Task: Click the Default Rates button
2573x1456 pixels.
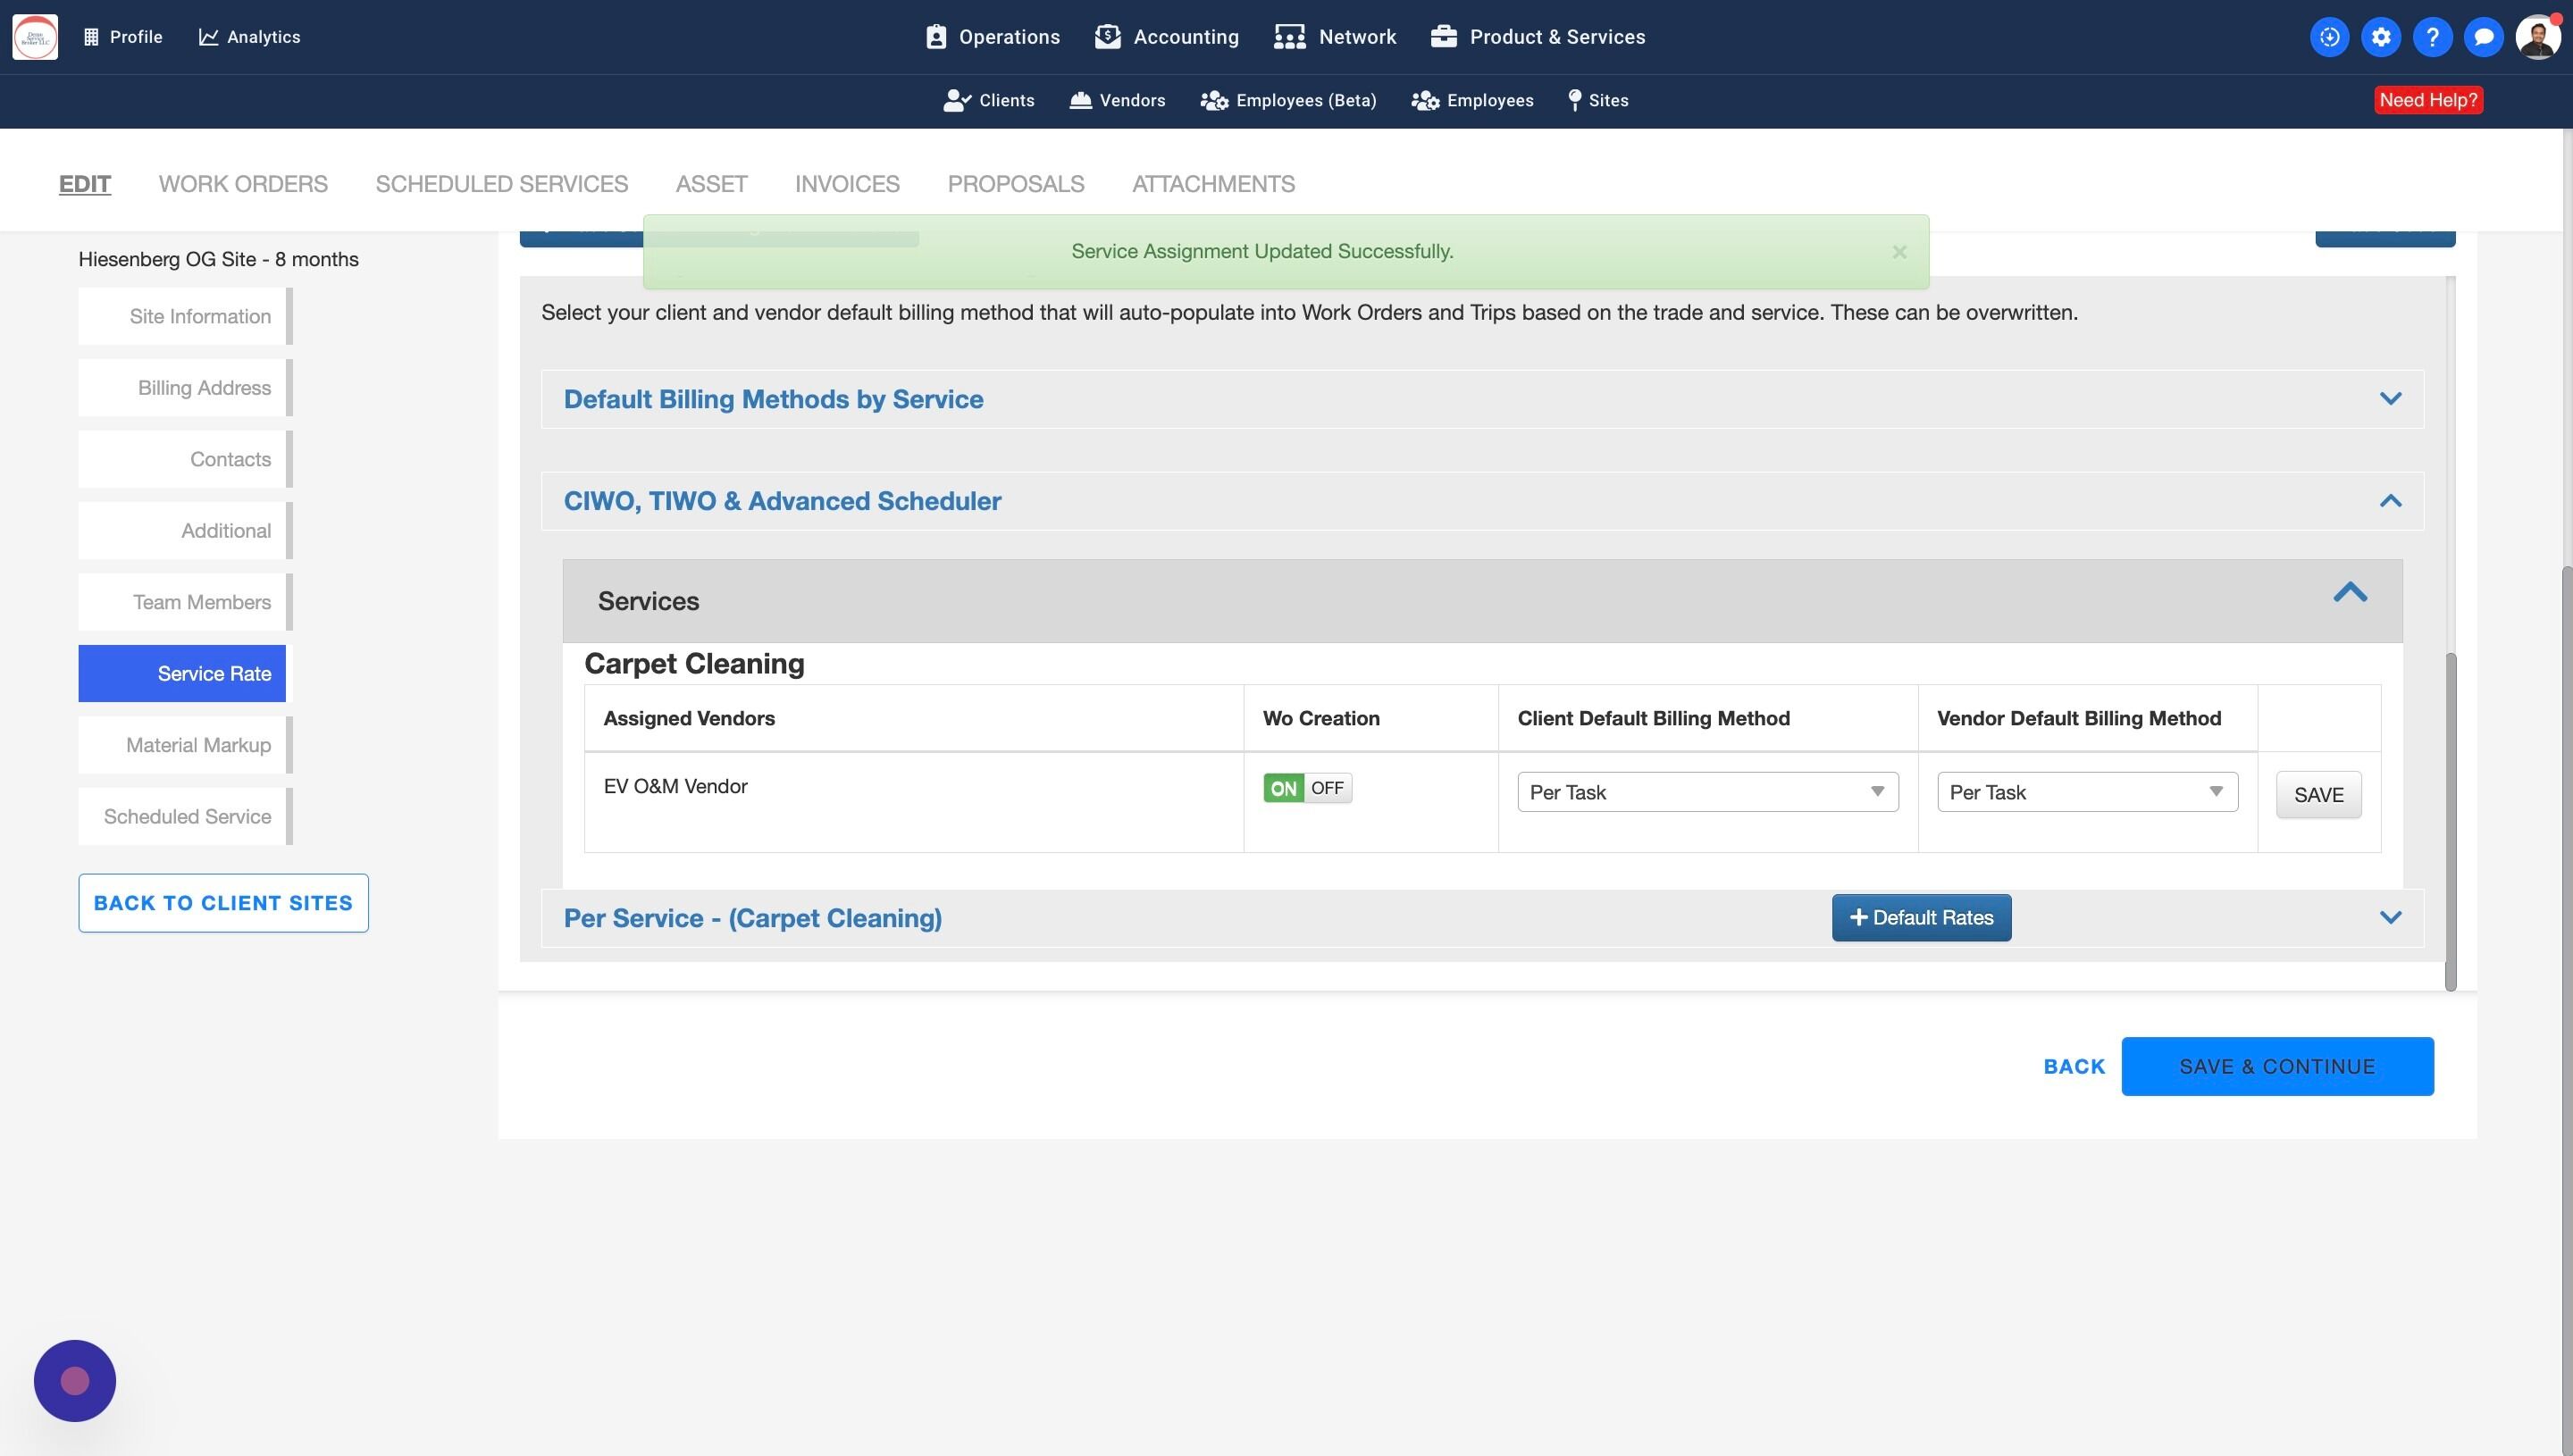Action: (1921, 917)
